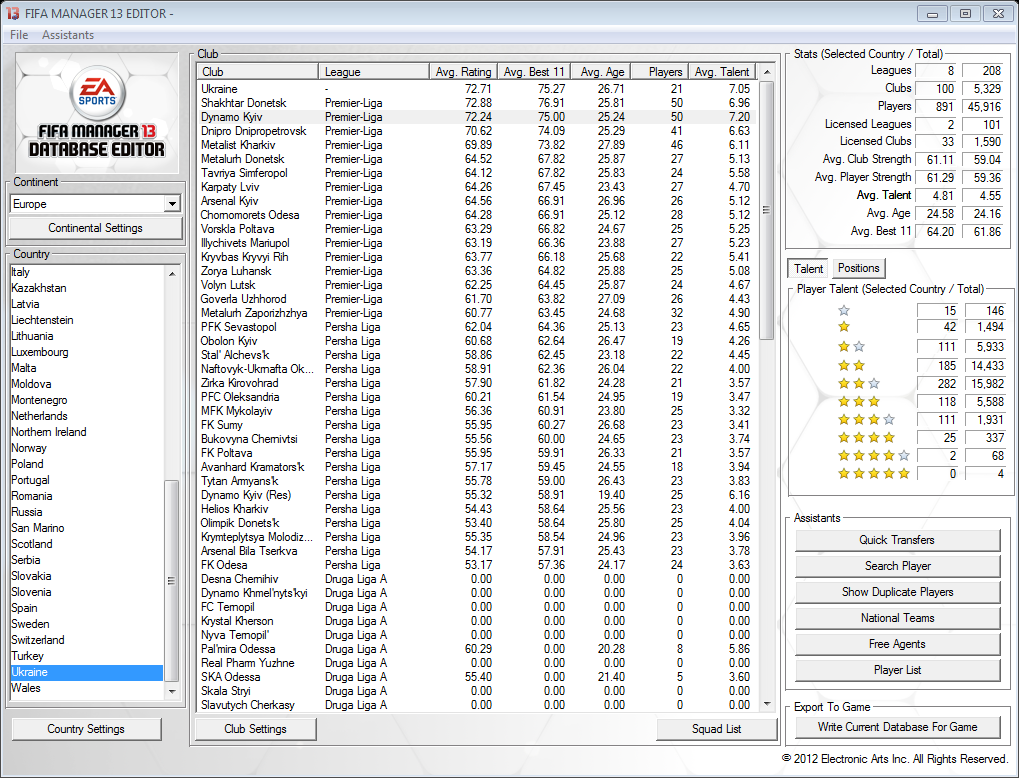The width and height of the screenshot is (1019, 778).
Task: Sort by Avg. Age column header
Action: coord(601,71)
